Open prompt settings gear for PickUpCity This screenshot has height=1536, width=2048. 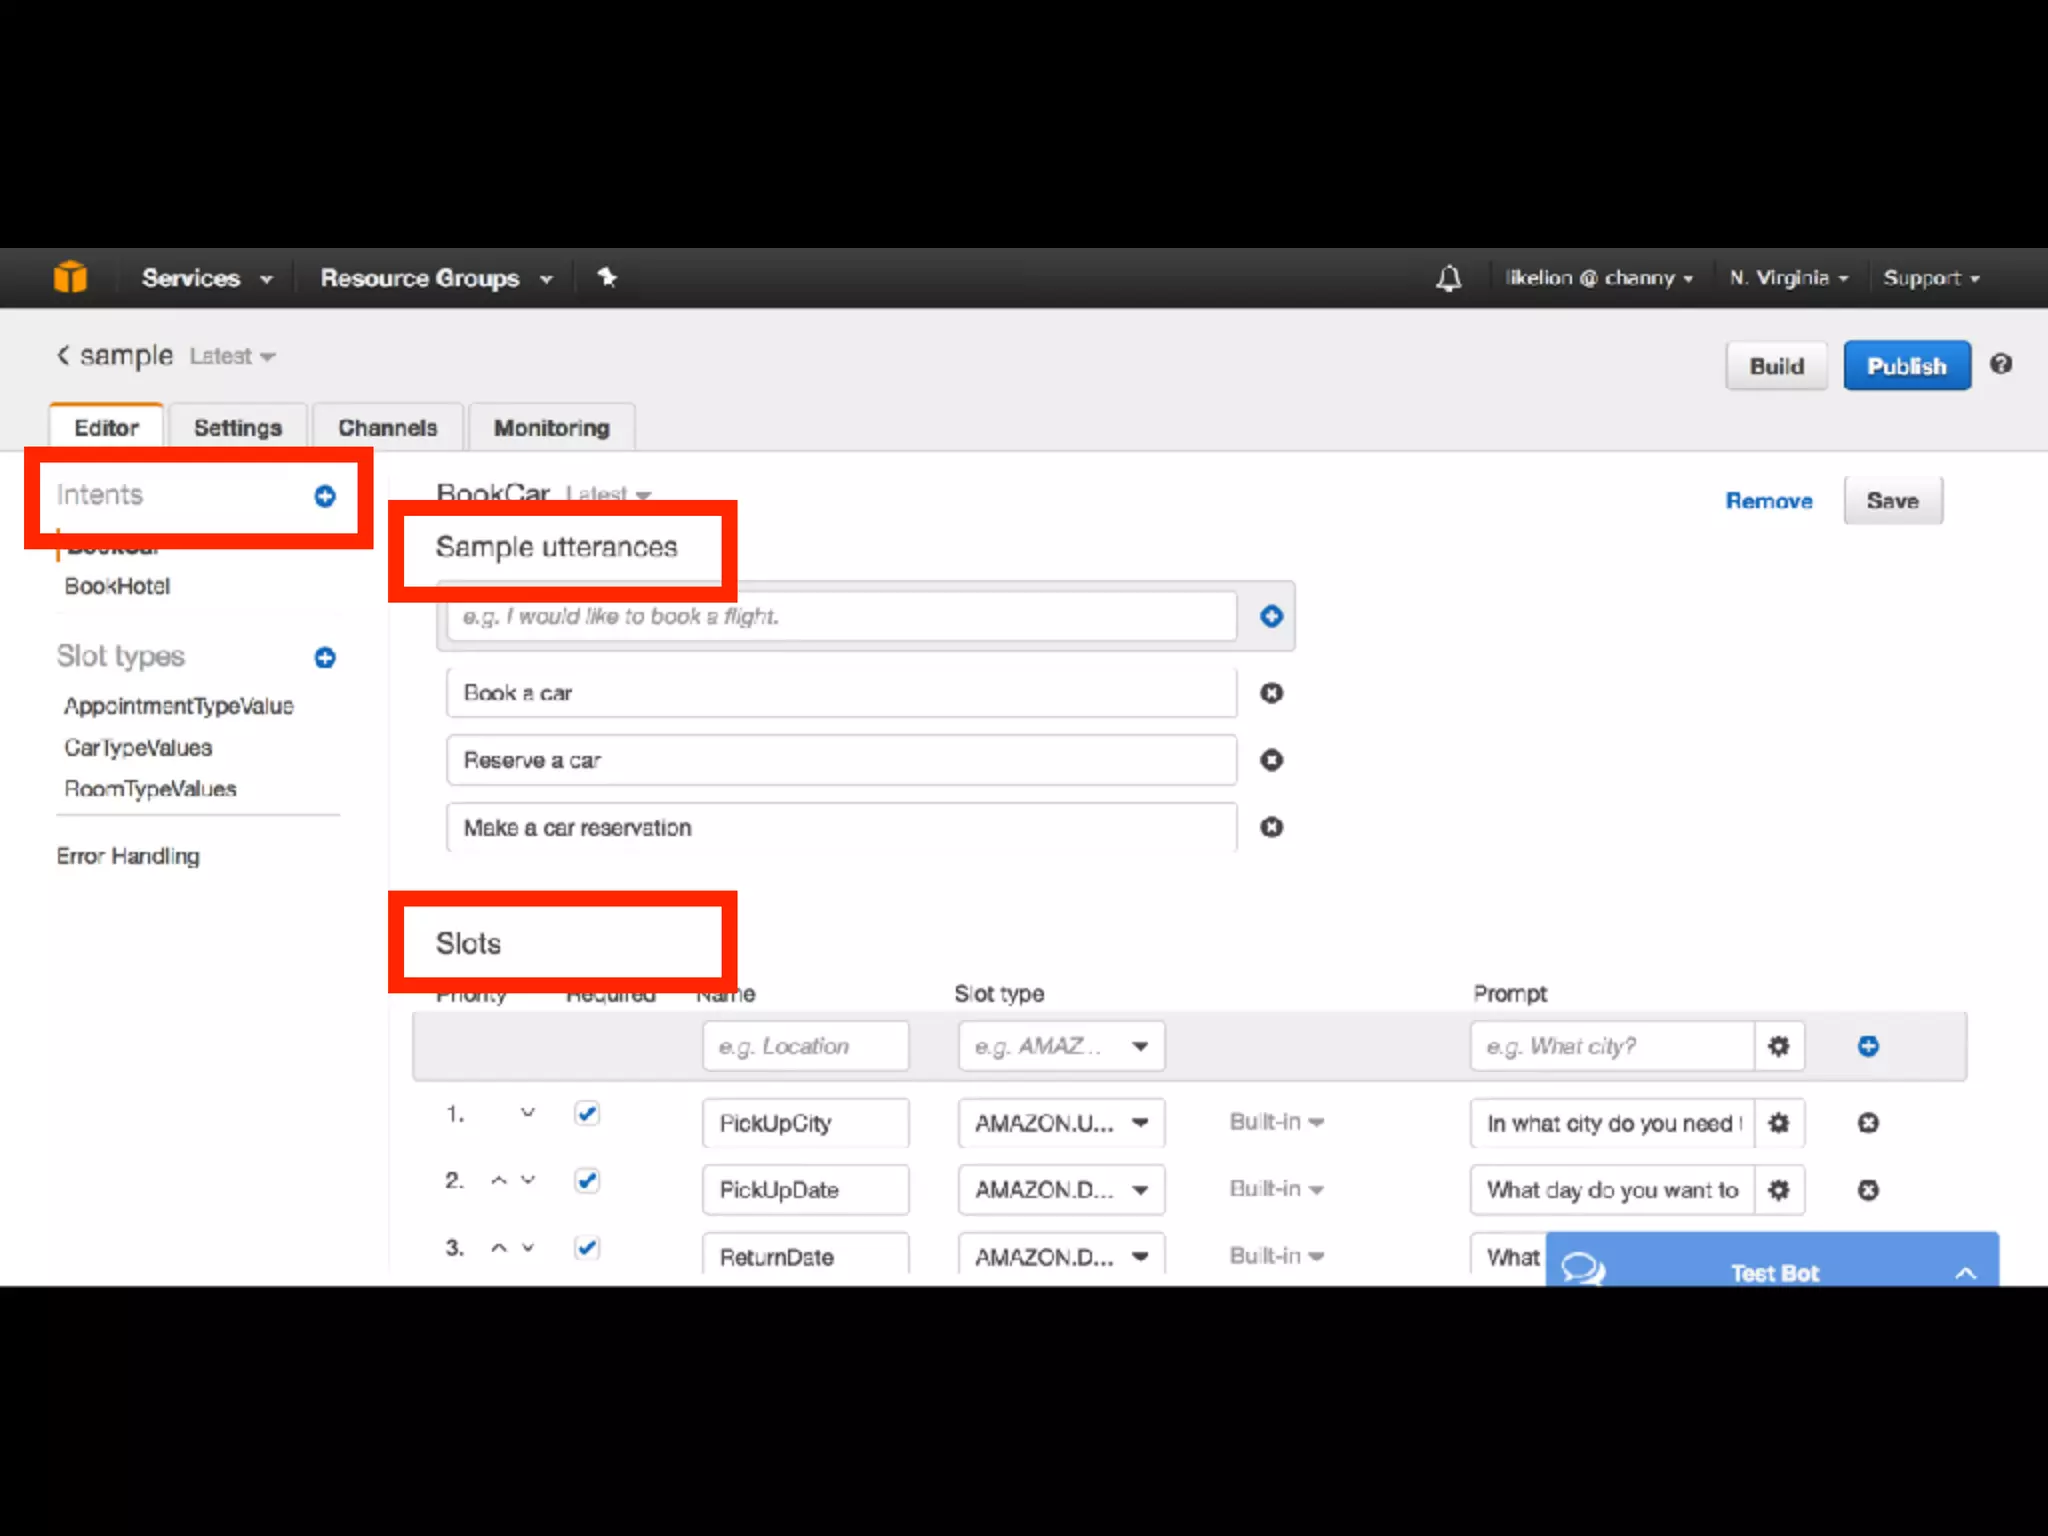coord(1778,1123)
